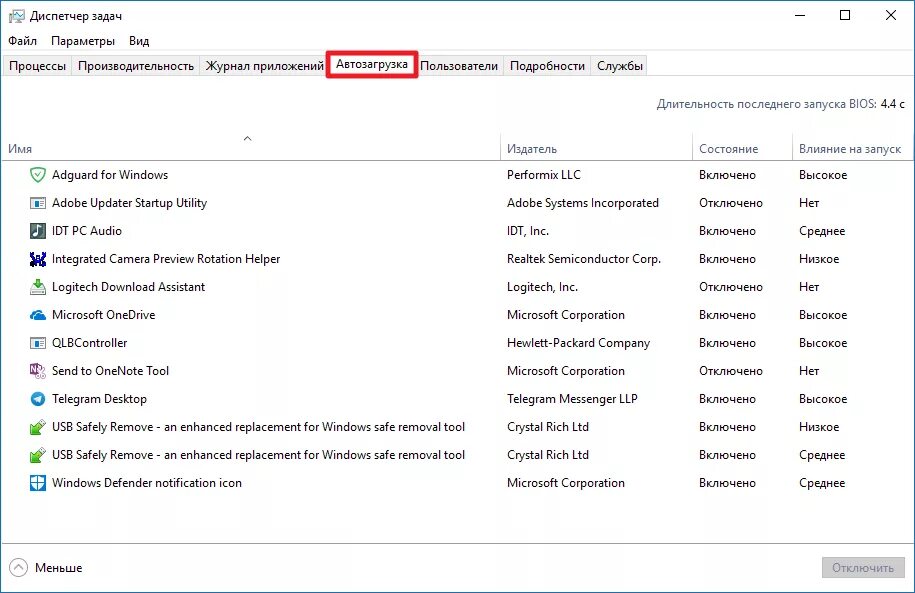Select the Adguard for Windows row name
915x593 pixels.
[x=110, y=175]
